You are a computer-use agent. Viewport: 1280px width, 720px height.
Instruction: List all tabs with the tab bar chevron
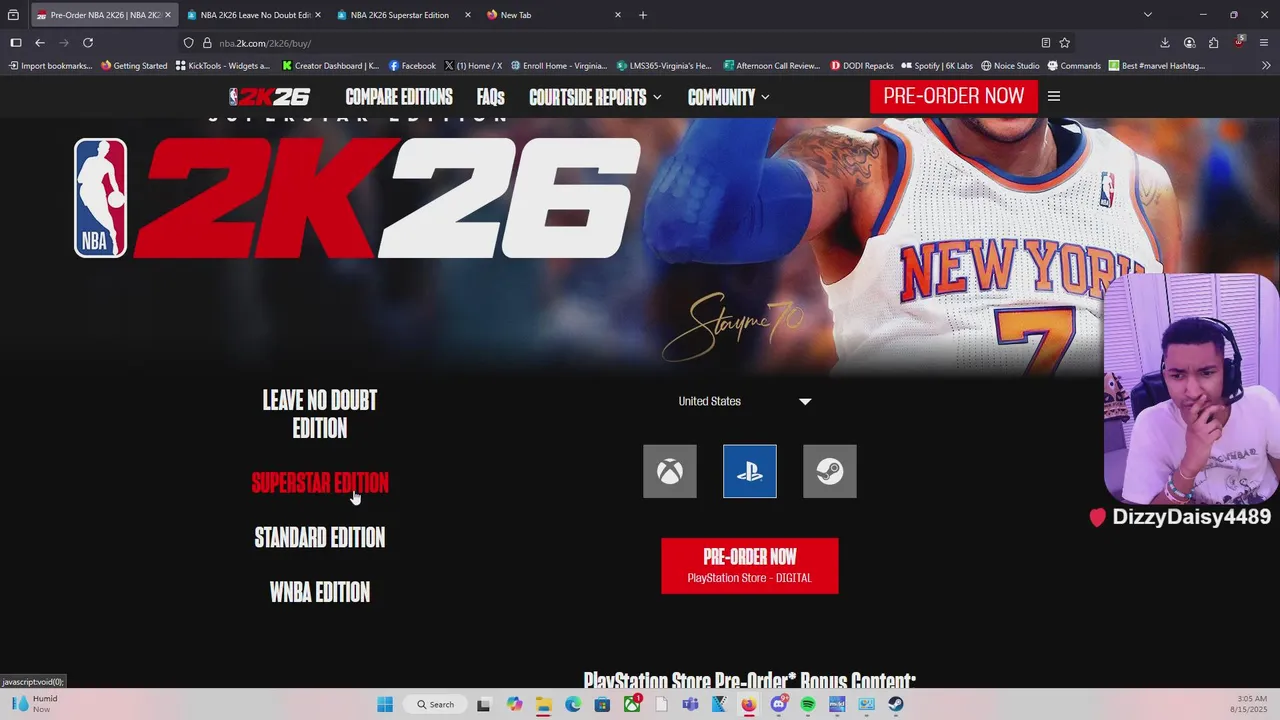click(1147, 15)
